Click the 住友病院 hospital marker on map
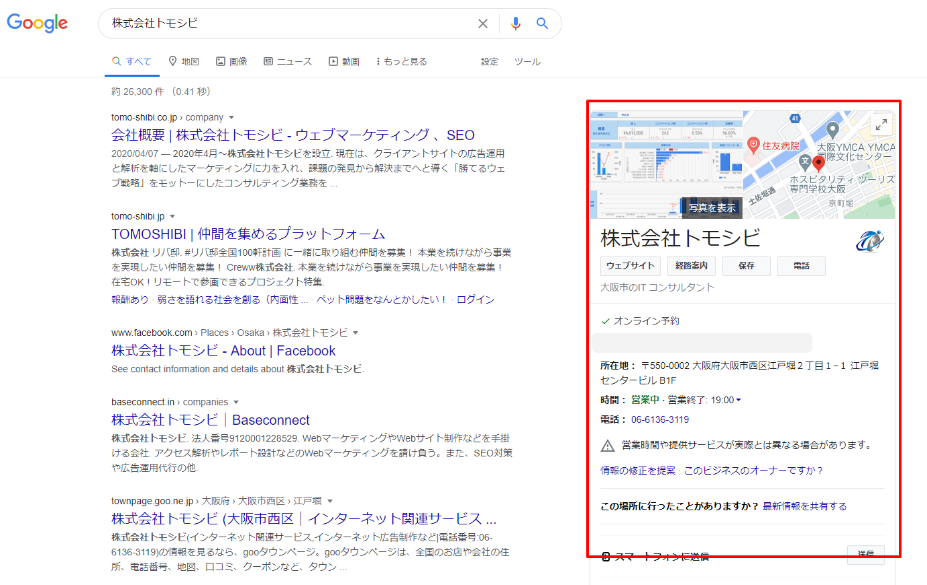 coord(754,144)
